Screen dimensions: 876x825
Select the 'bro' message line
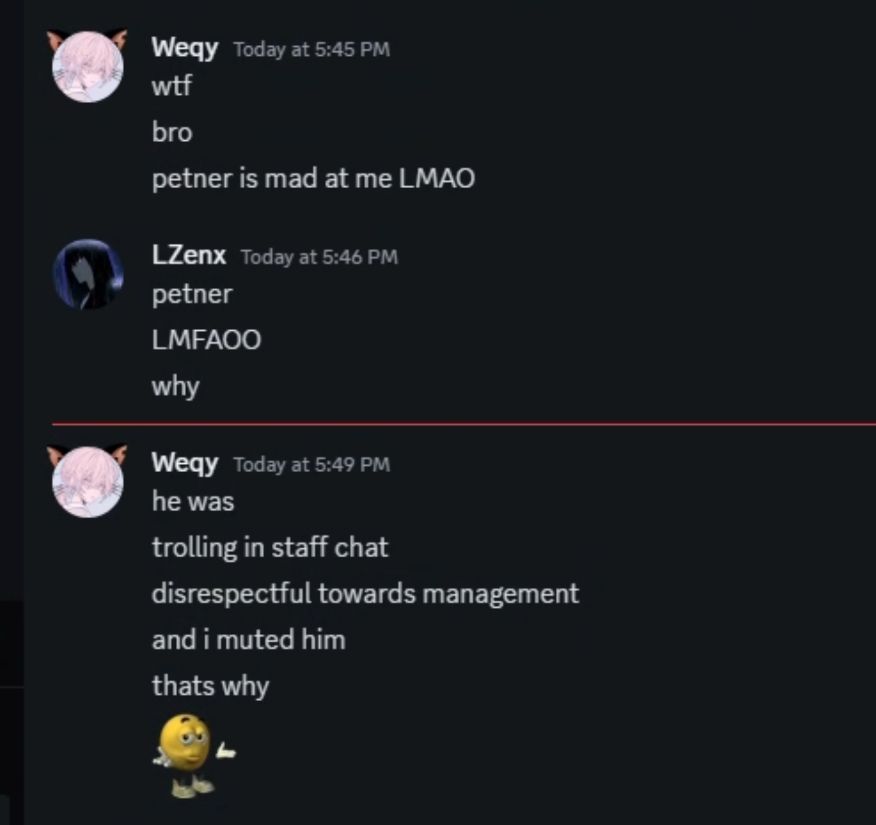pyautogui.click(x=172, y=132)
